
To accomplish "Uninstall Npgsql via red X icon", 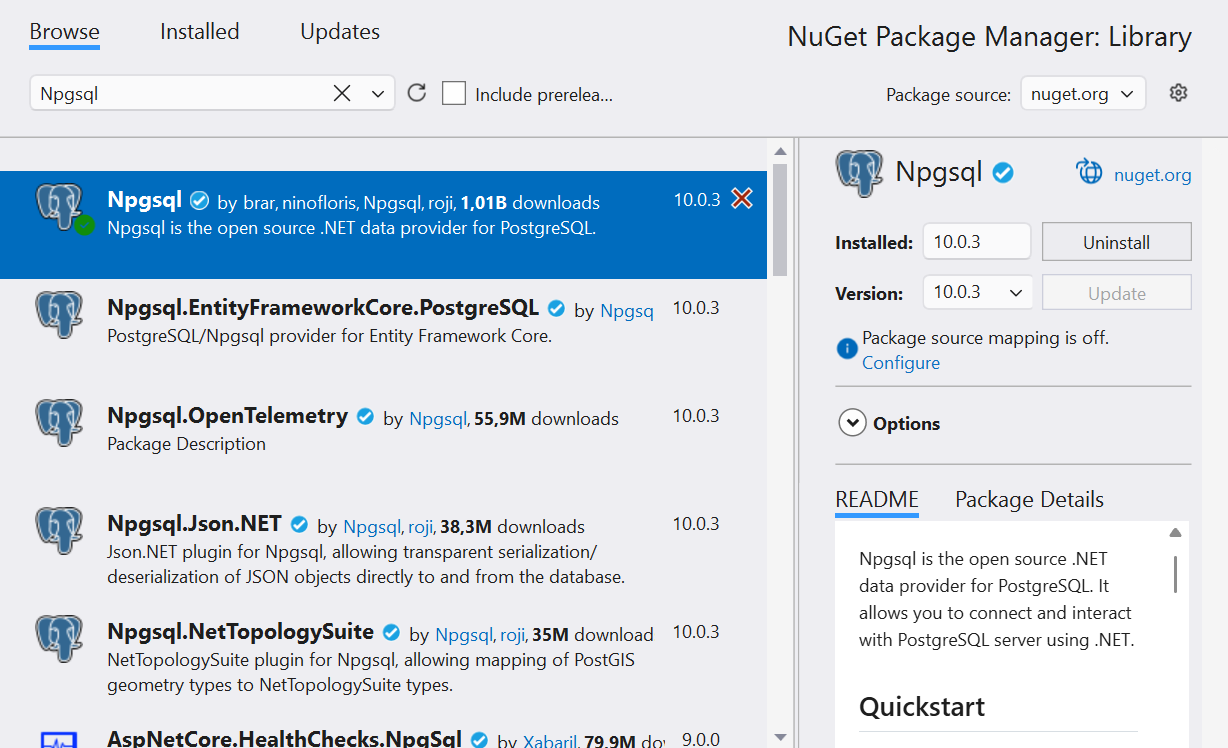I will (741, 199).
